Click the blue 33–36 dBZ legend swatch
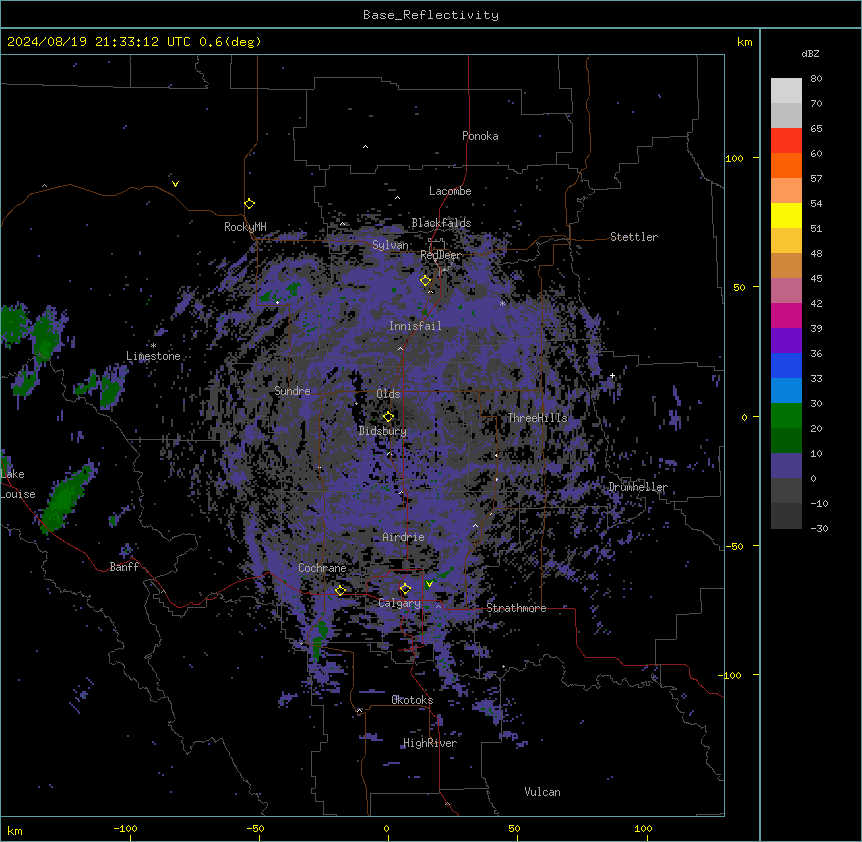The image size is (862, 842). pyautogui.click(x=786, y=365)
